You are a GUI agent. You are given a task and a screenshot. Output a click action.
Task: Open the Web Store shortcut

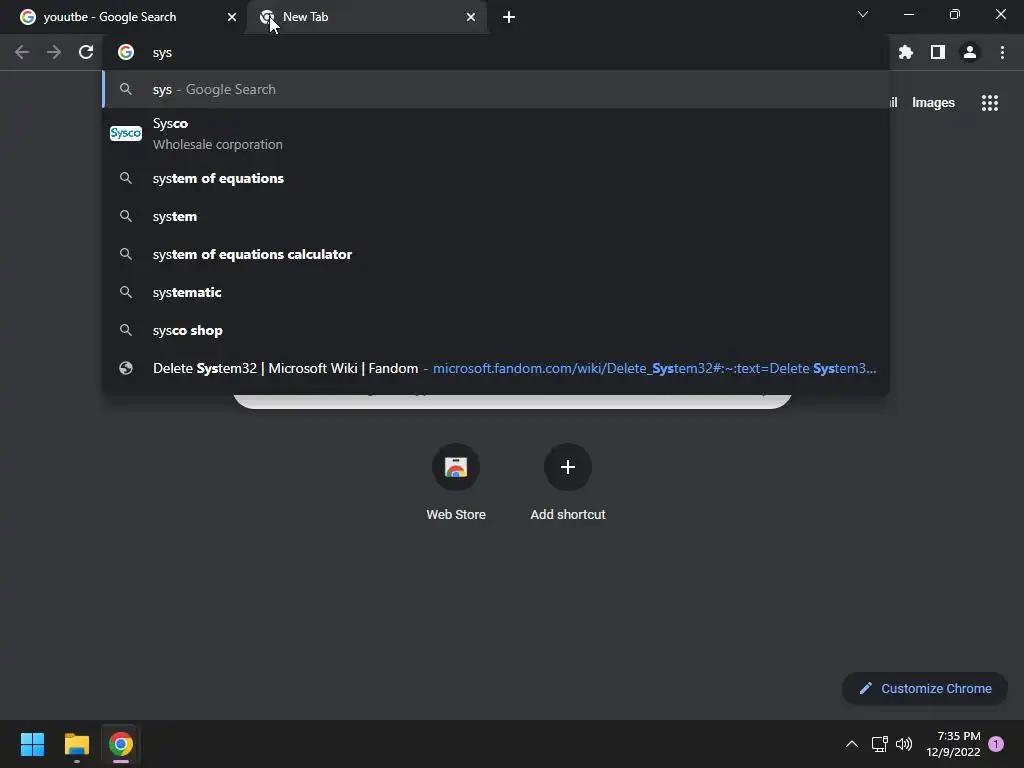(456, 482)
